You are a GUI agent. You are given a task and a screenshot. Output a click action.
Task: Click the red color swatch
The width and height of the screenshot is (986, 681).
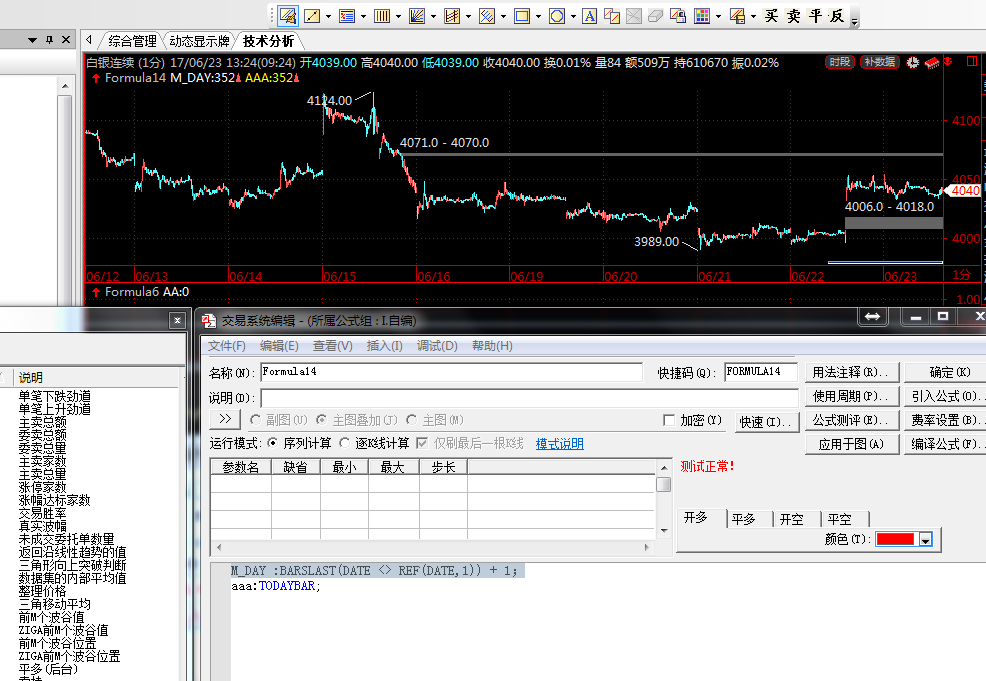point(895,539)
